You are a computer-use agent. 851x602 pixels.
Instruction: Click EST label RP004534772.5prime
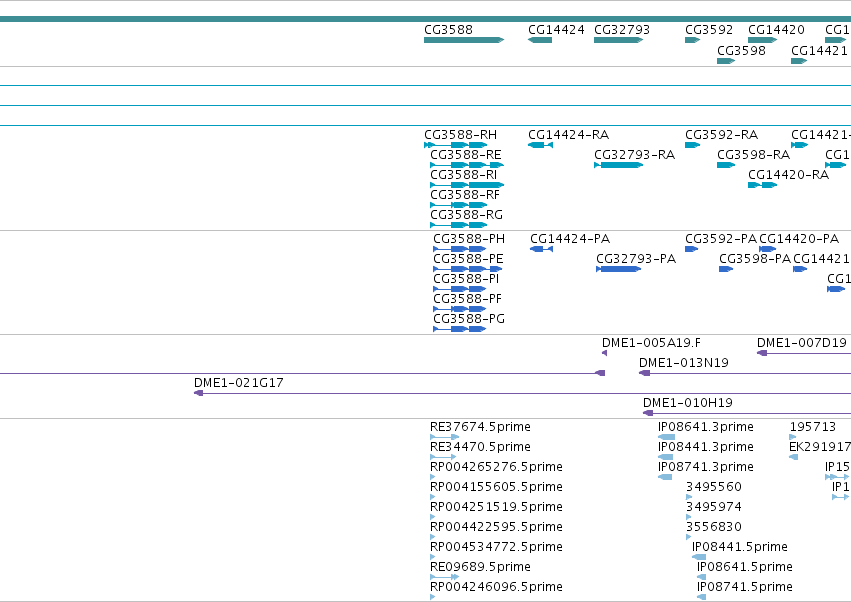click(496, 548)
